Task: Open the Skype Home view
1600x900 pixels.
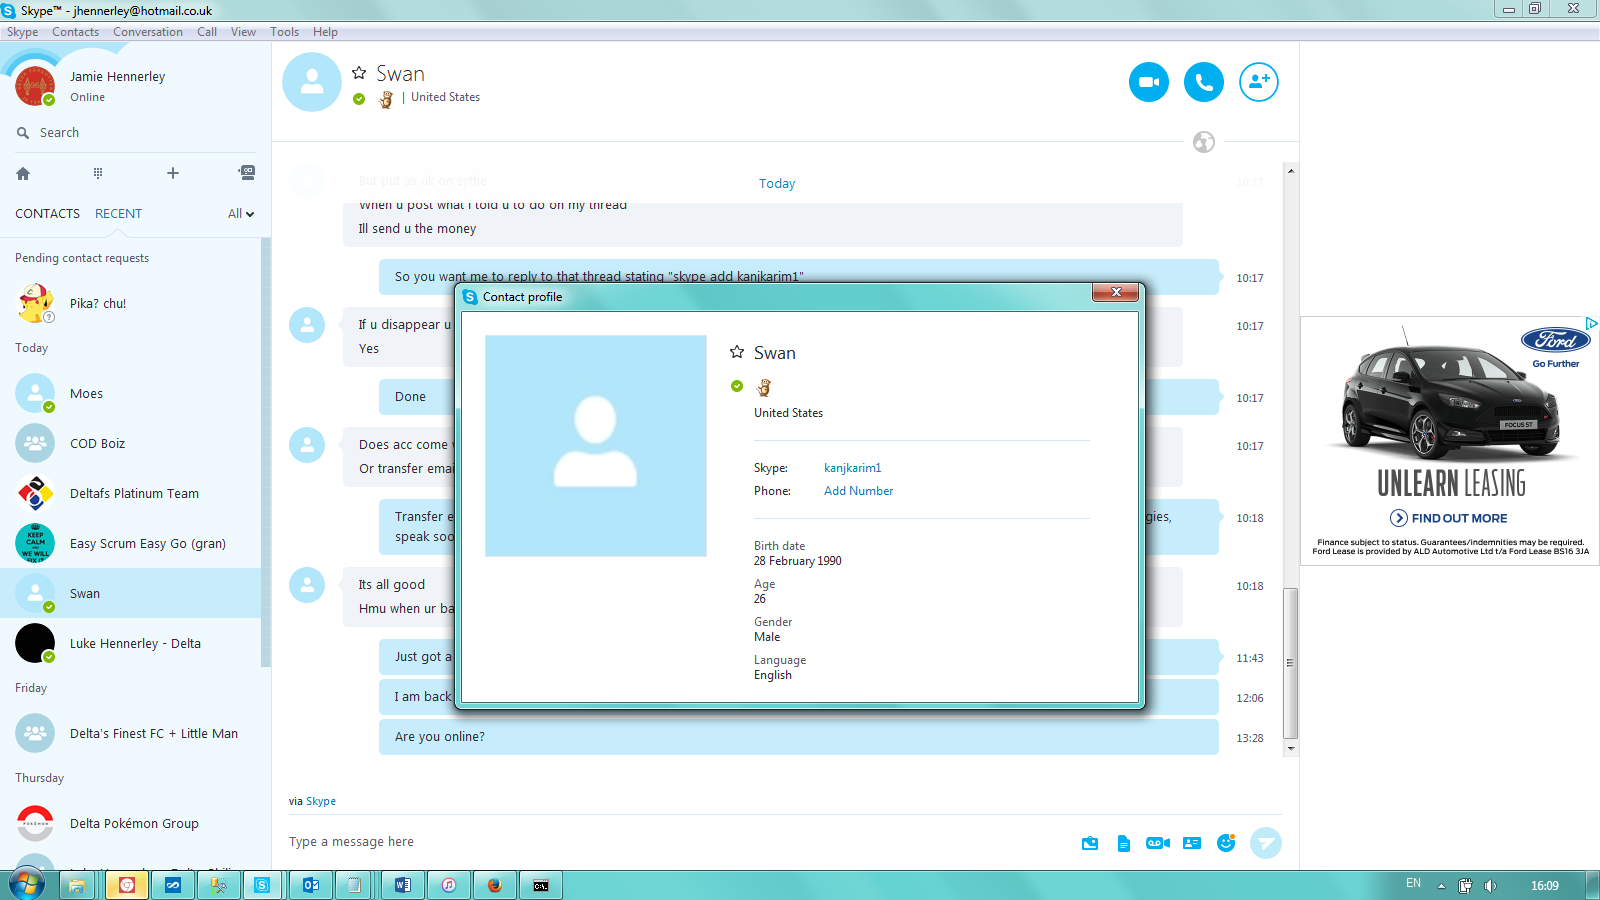Action: pos(23,173)
